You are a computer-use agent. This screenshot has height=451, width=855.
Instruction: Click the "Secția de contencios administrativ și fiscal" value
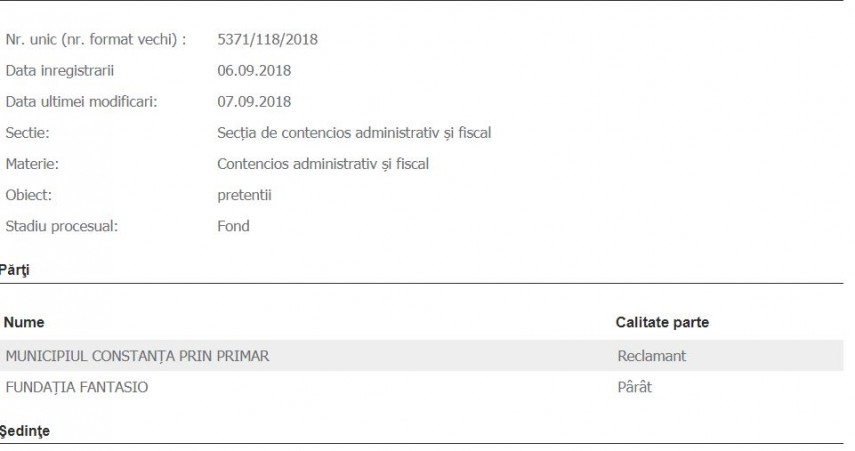tap(353, 133)
